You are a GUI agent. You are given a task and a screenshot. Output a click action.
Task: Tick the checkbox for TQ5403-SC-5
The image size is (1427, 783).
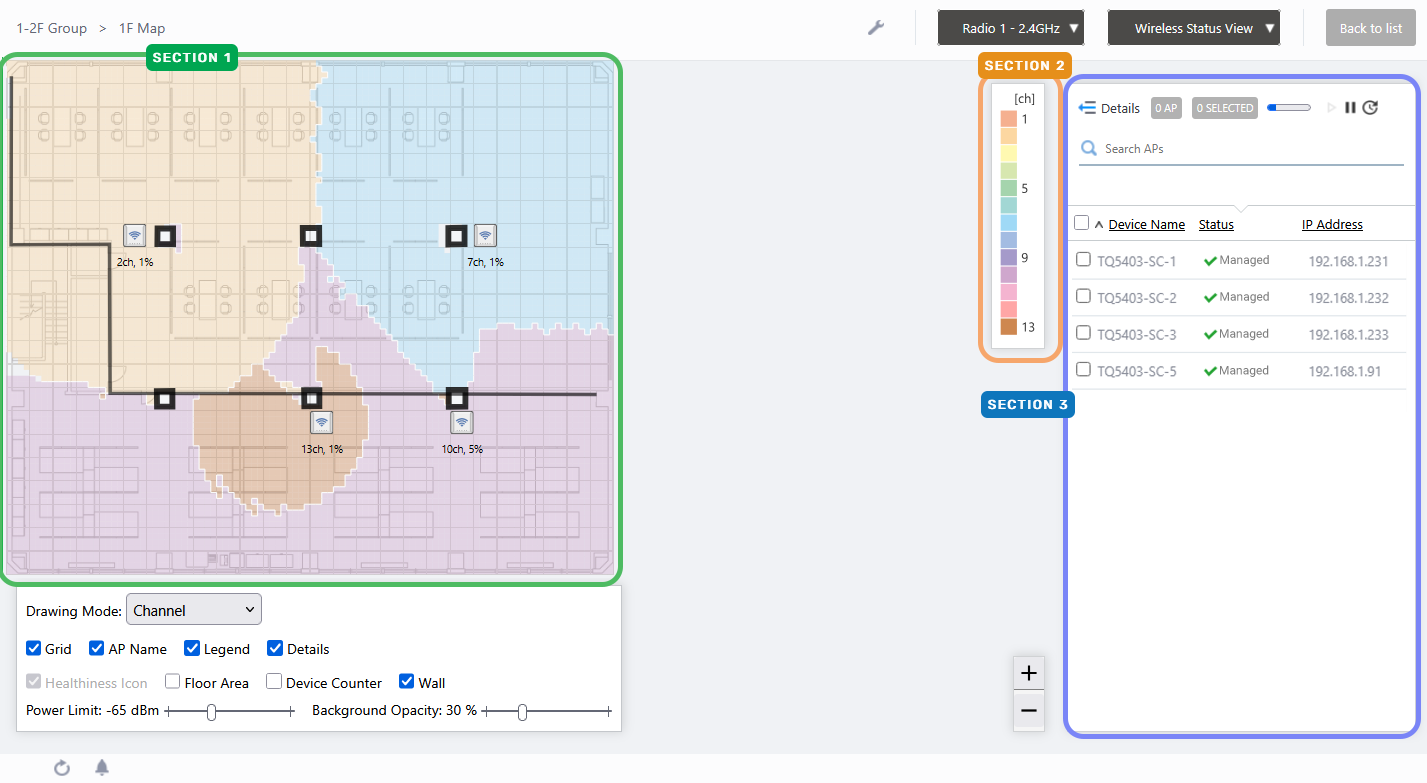[x=1083, y=370]
